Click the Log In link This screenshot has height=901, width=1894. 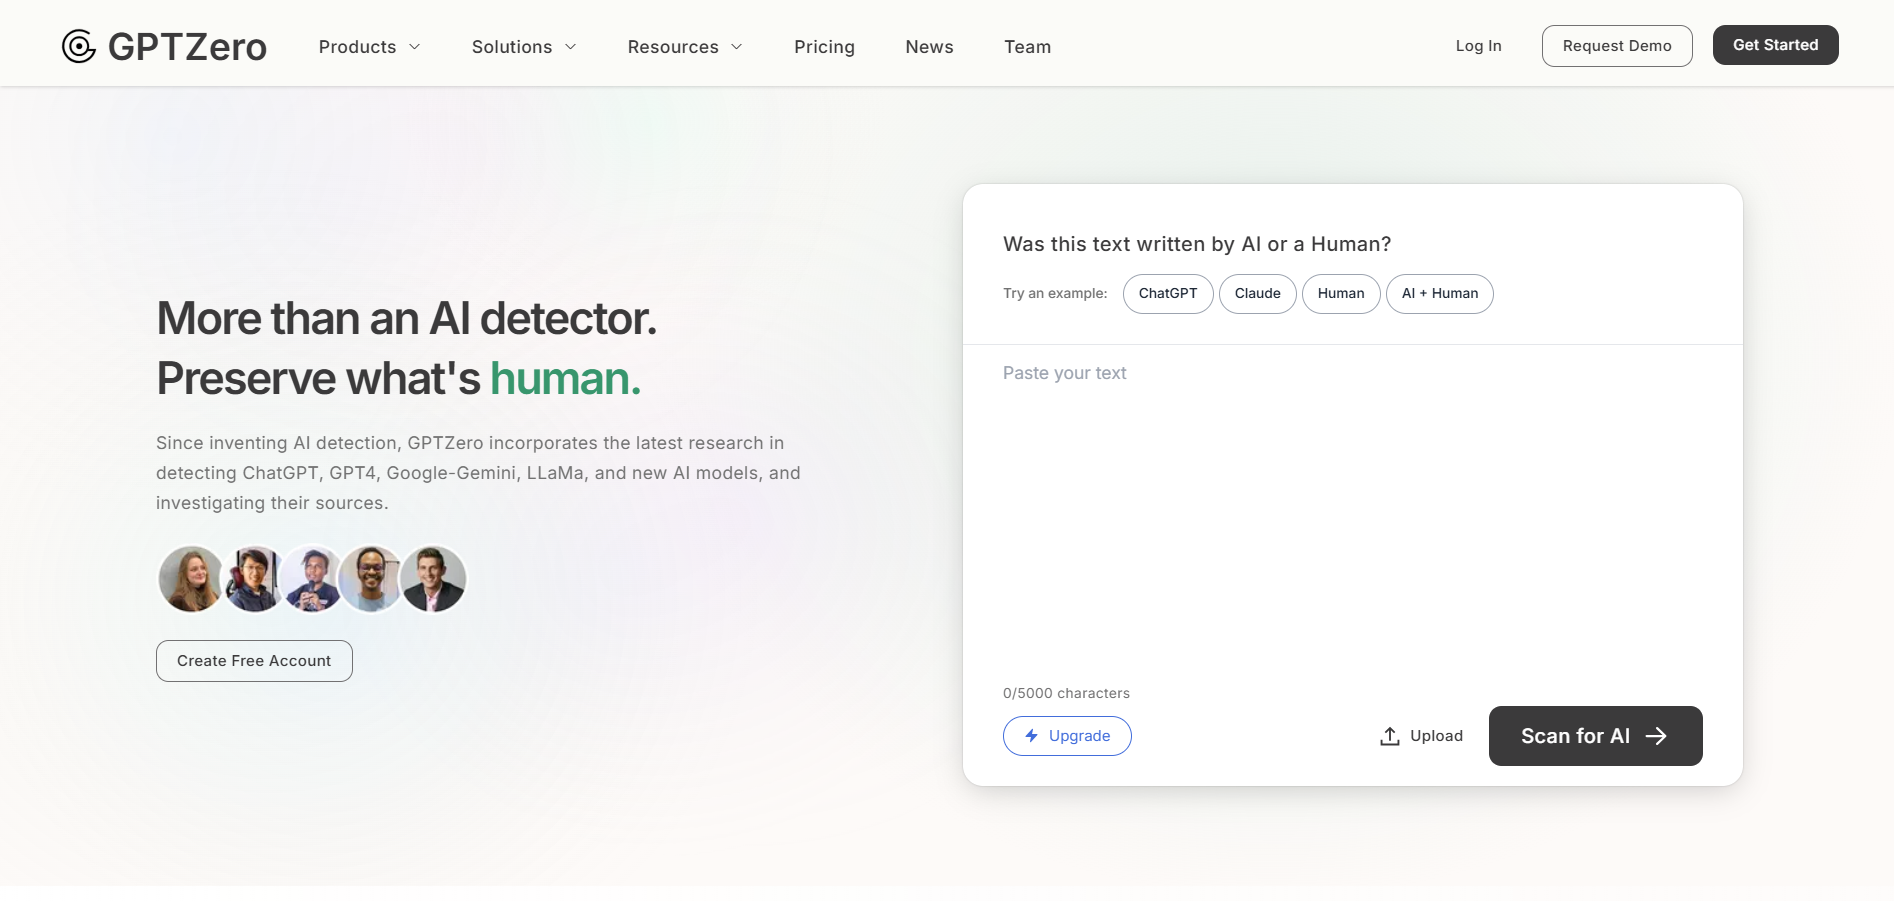pyautogui.click(x=1478, y=46)
